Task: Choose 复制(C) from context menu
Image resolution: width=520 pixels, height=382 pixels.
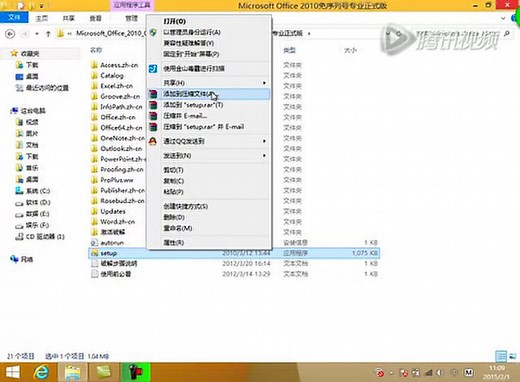Action: tap(208, 181)
